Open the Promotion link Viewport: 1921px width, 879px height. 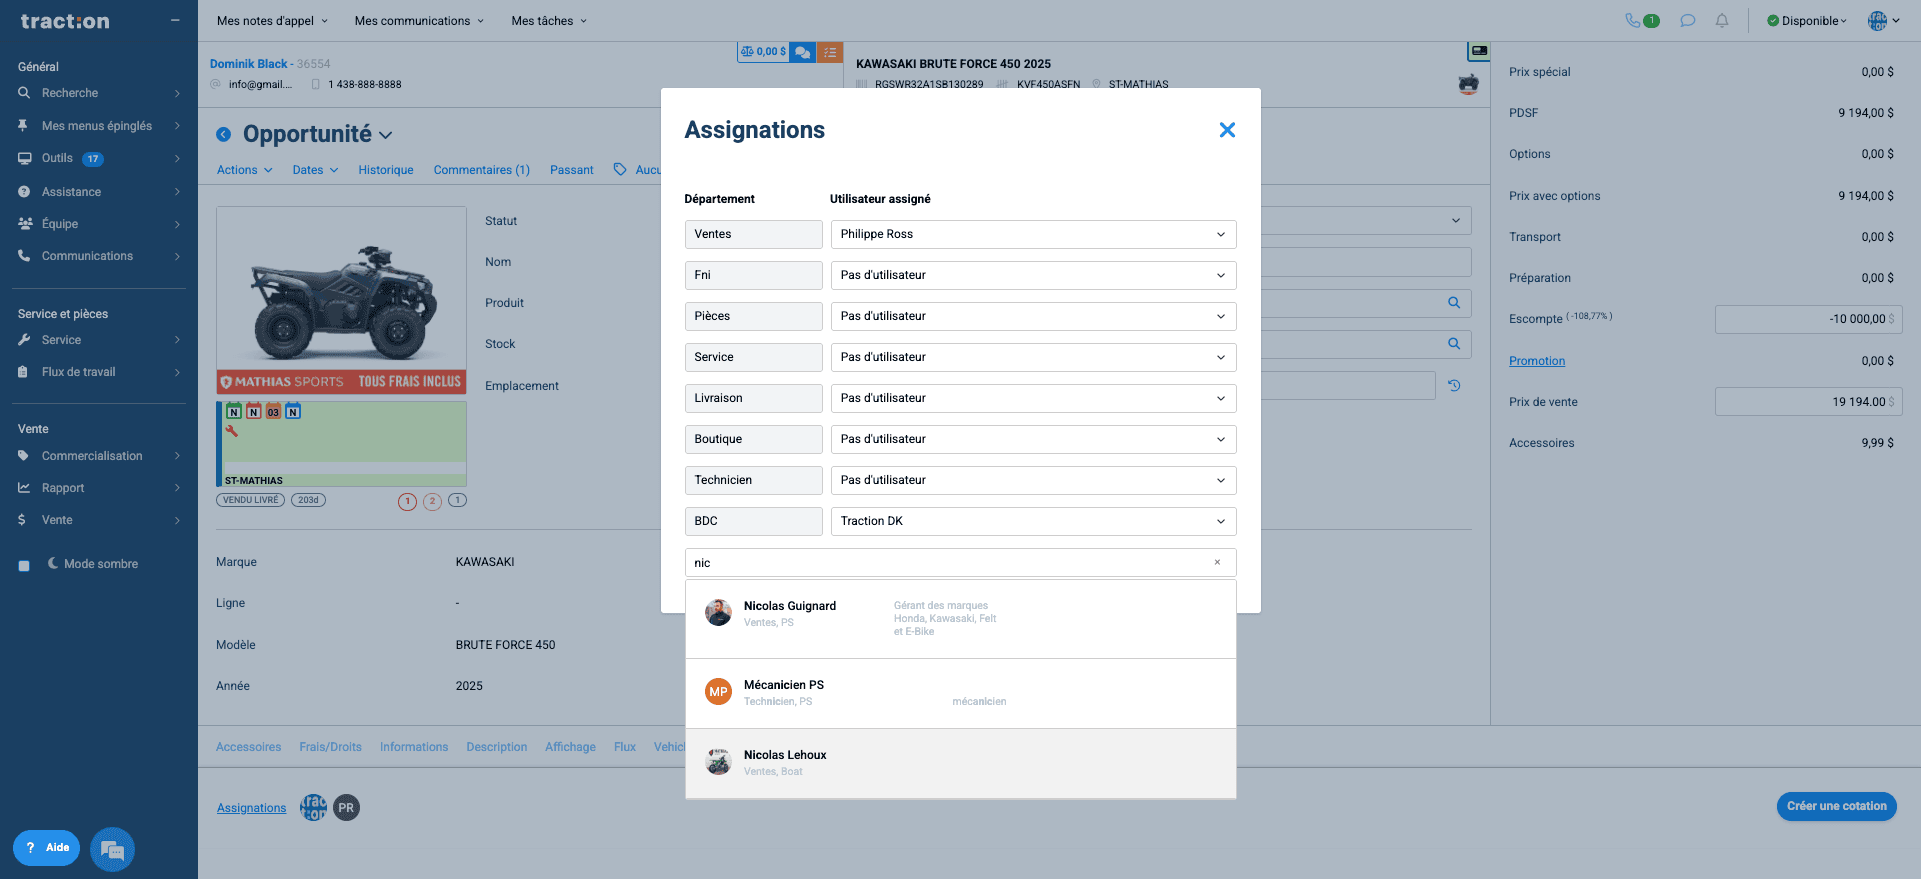pyautogui.click(x=1537, y=361)
